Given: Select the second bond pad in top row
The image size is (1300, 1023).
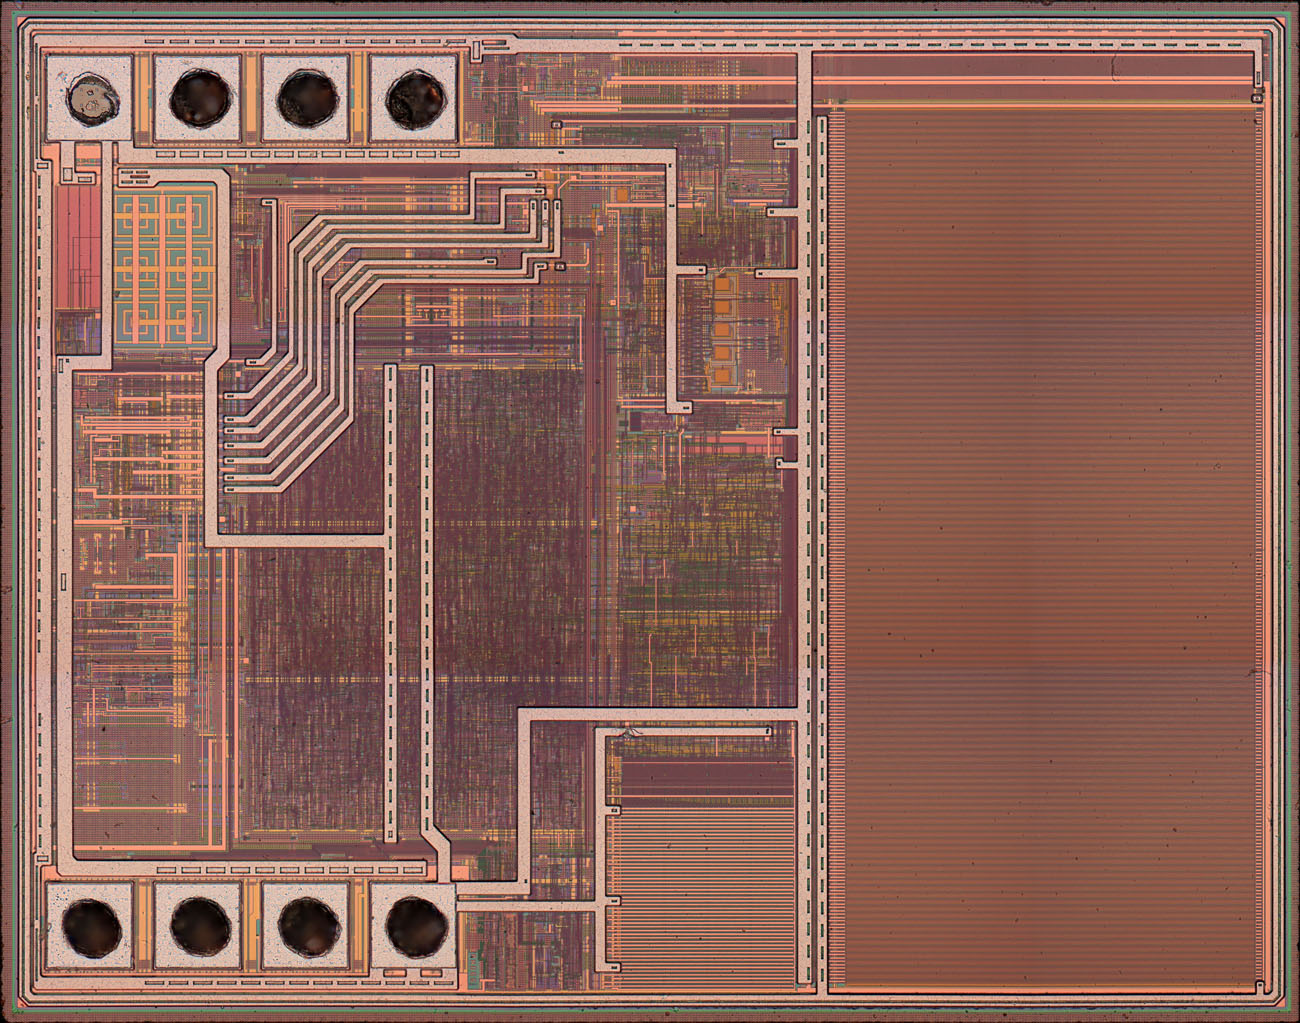Looking at the screenshot, I should (x=198, y=98).
